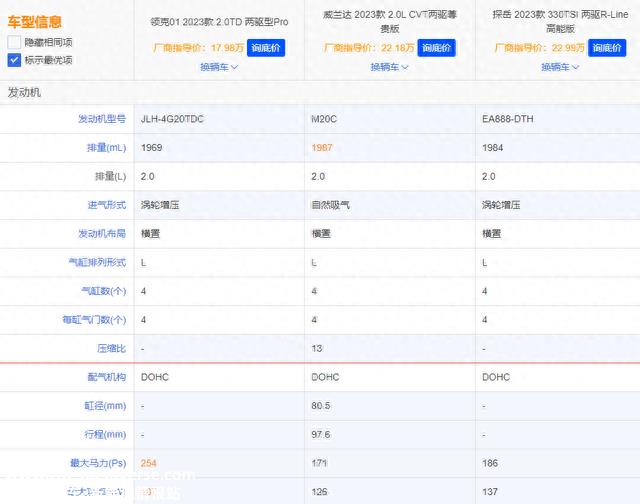The height and width of the screenshot is (504, 640).
Task: Click the 进气形式 parameter label
Action: click(x=107, y=205)
